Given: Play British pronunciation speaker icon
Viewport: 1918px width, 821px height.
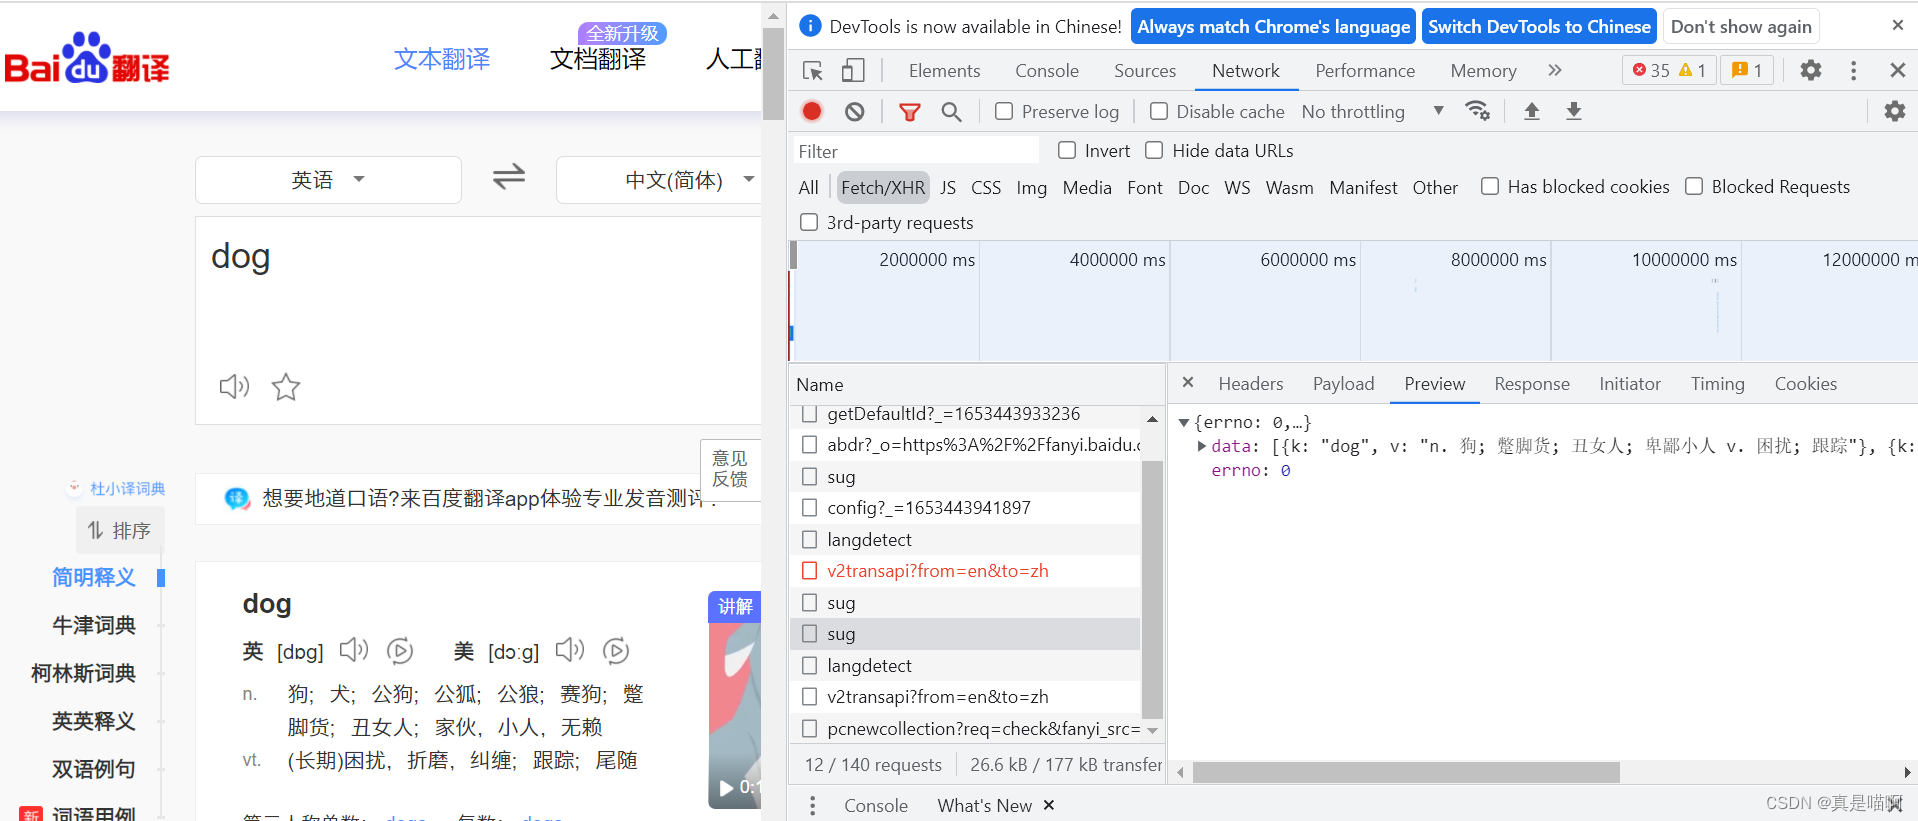Looking at the screenshot, I should pyautogui.click(x=354, y=650).
